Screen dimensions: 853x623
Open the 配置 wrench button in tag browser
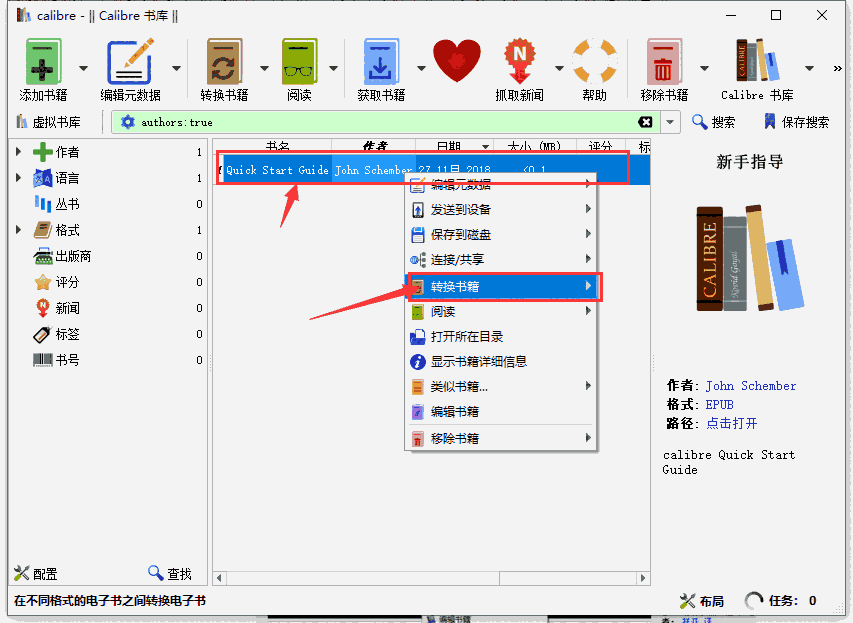[35, 573]
